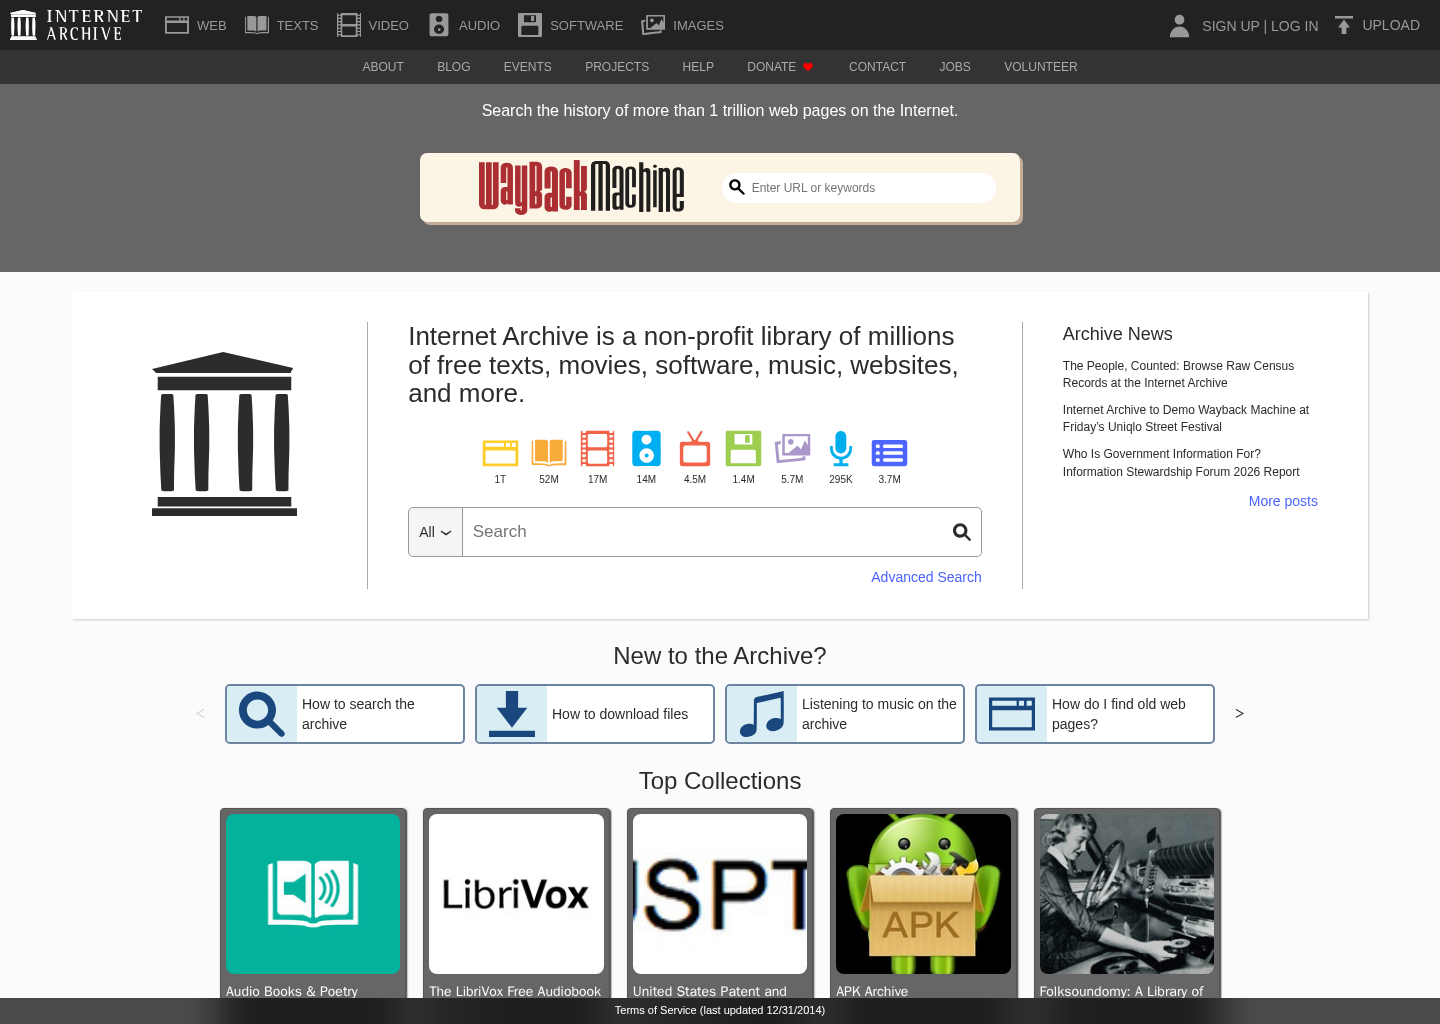This screenshot has width=1440, height=1024.
Task: Click the Advanced Search link
Action: [x=926, y=577]
